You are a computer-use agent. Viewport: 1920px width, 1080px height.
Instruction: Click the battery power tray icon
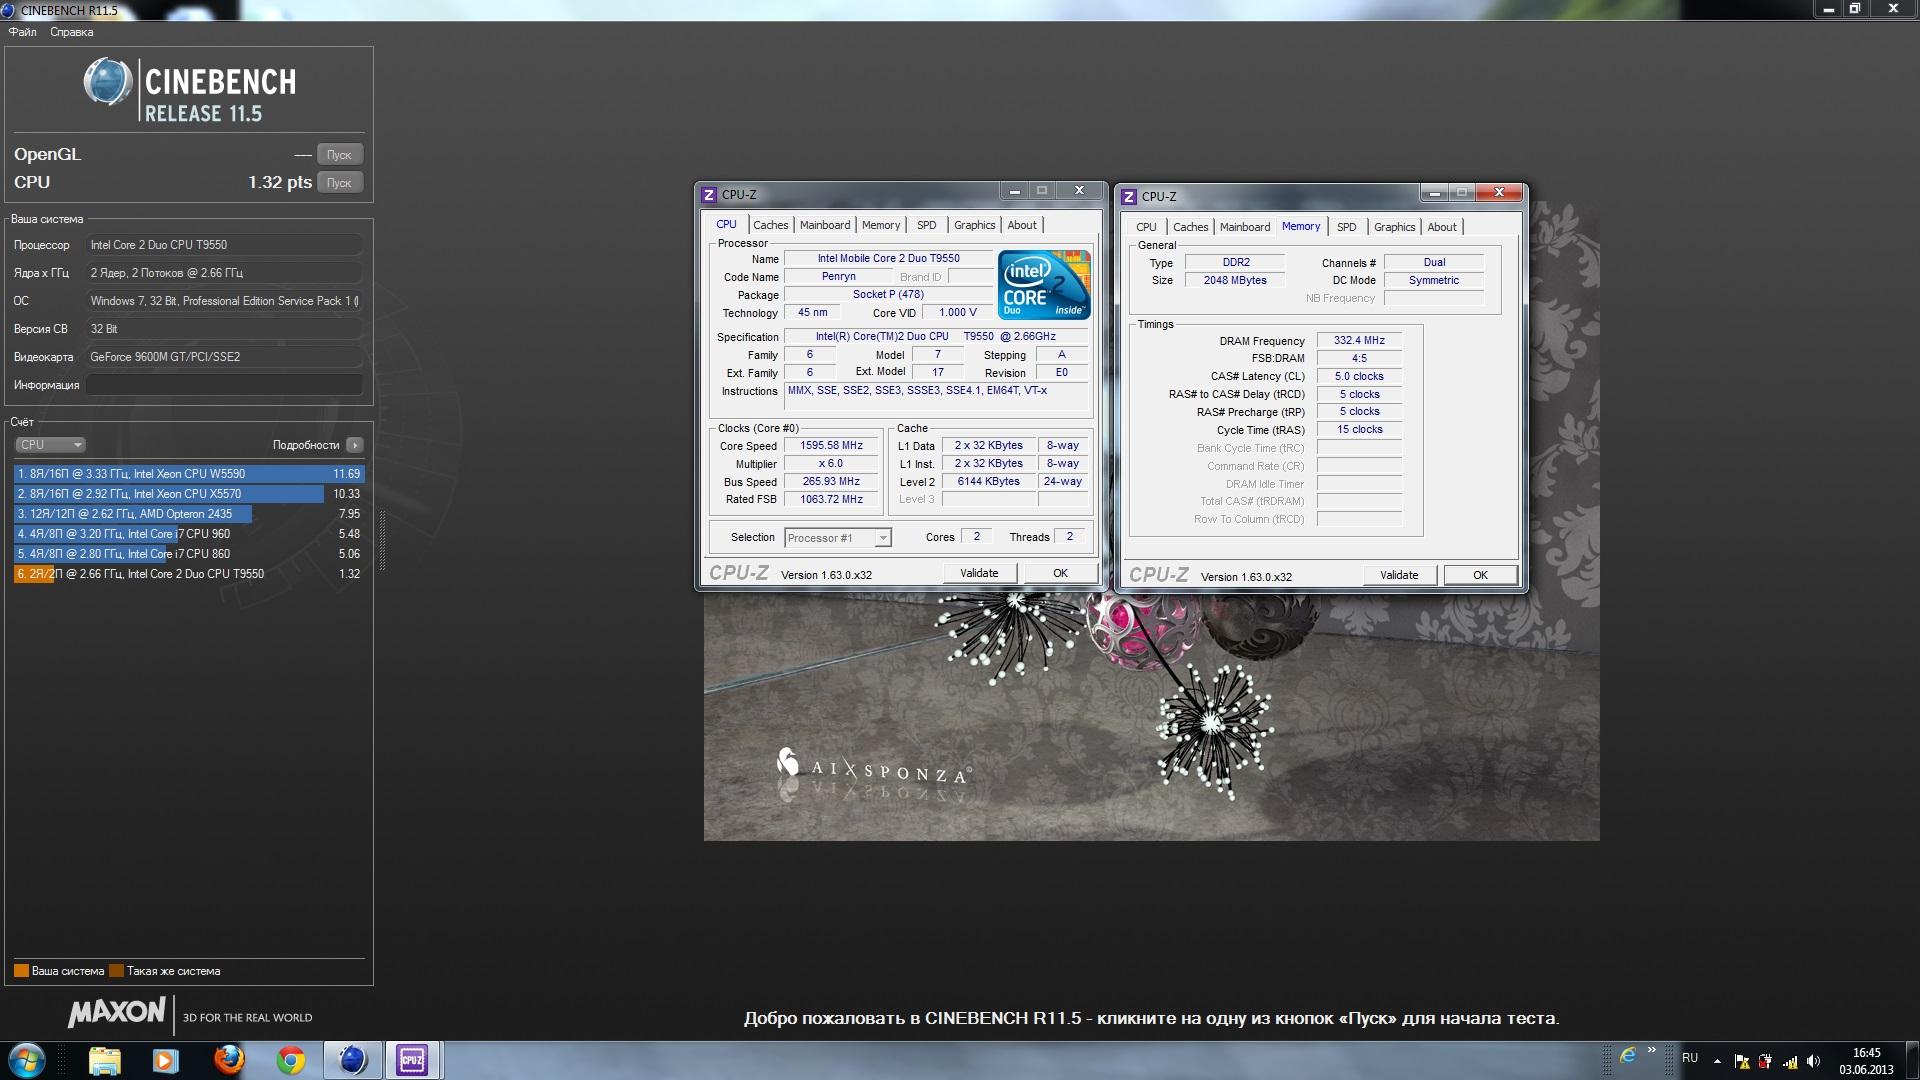point(1765,1061)
